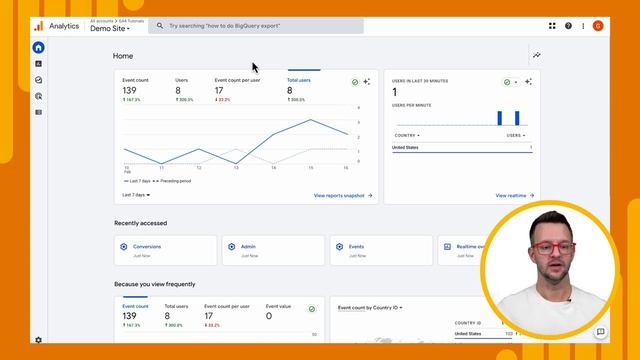Click the Realtime overview card icon
640x360 pixels.
(x=447, y=247)
